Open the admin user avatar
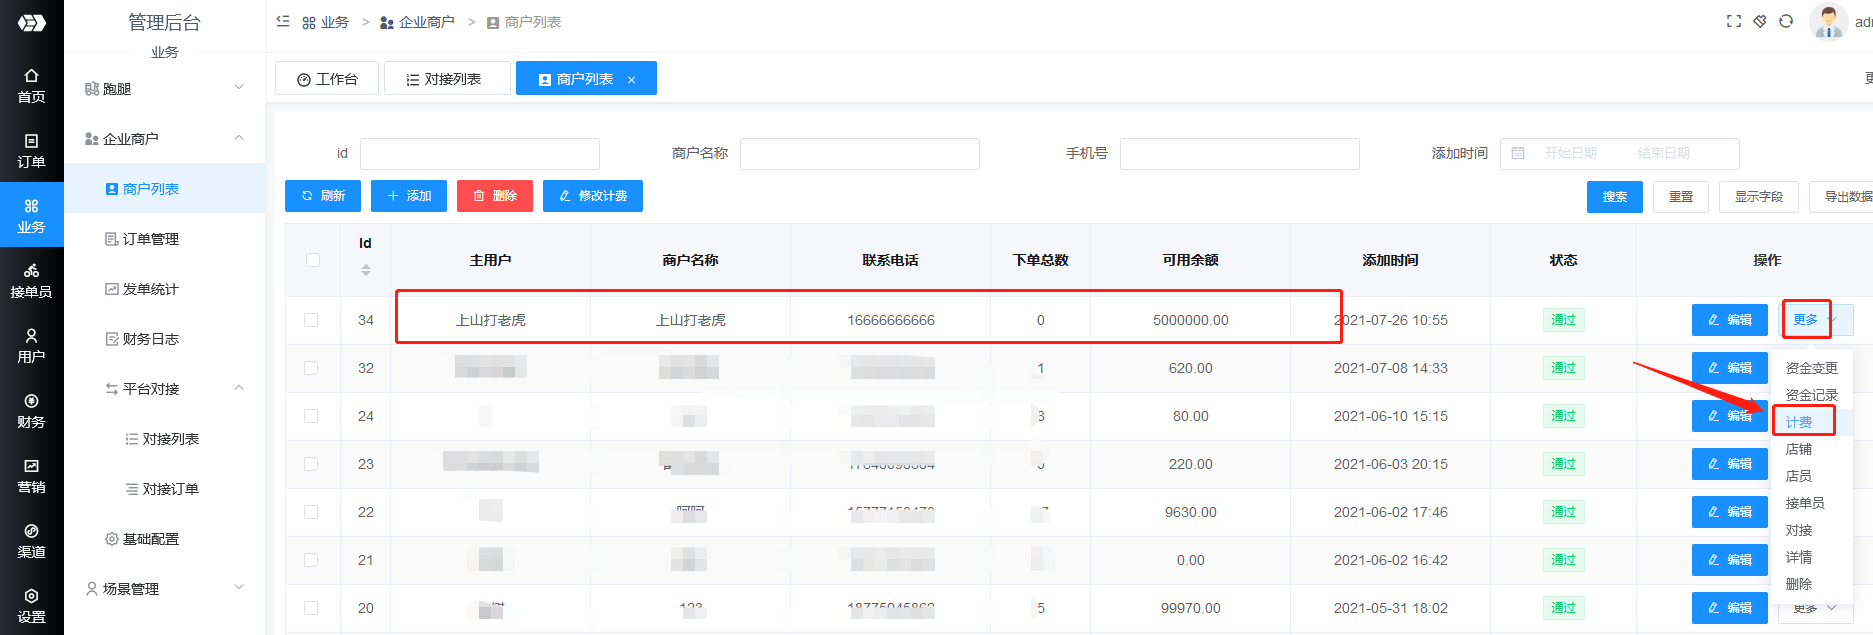This screenshot has width=1873, height=635. pos(1829,21)
